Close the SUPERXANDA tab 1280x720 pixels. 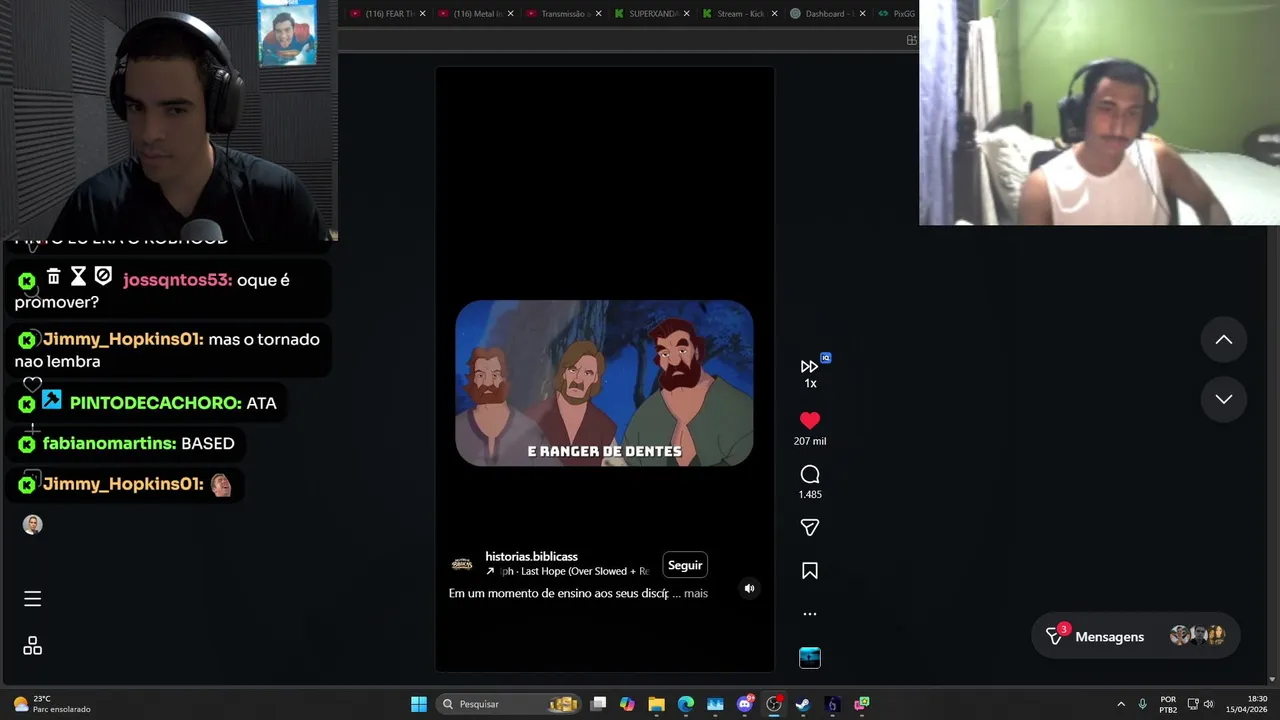point(686,14)
